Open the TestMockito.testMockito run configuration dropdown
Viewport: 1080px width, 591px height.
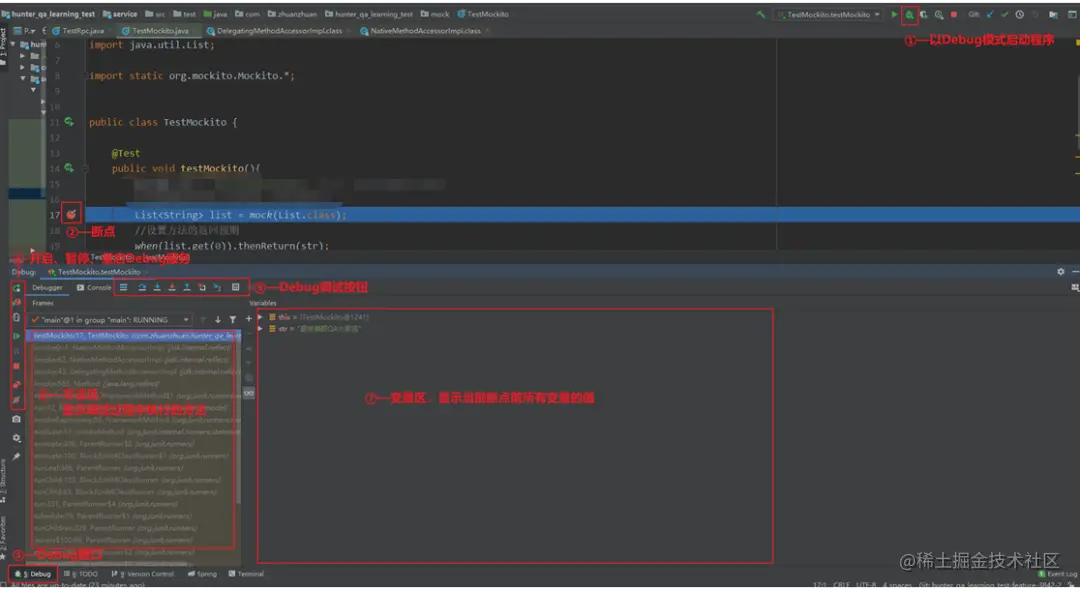pyautogui.click(x=829, y=14)
